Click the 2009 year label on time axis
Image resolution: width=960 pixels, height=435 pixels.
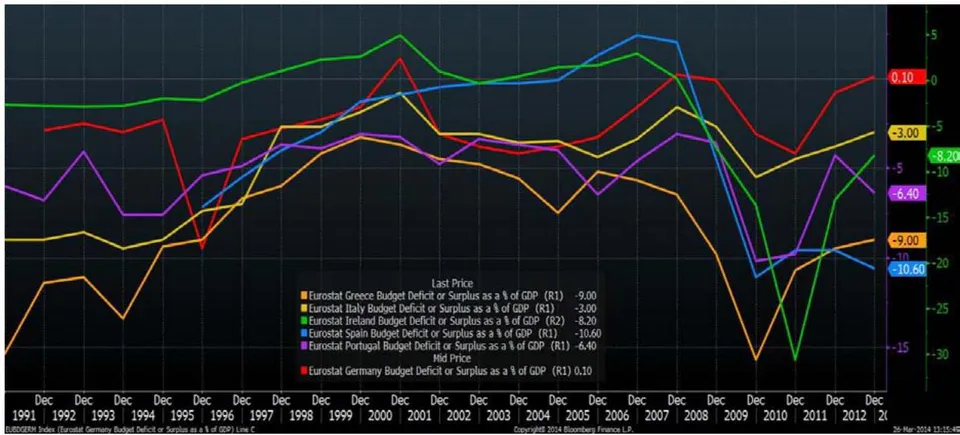click(737, 416)
